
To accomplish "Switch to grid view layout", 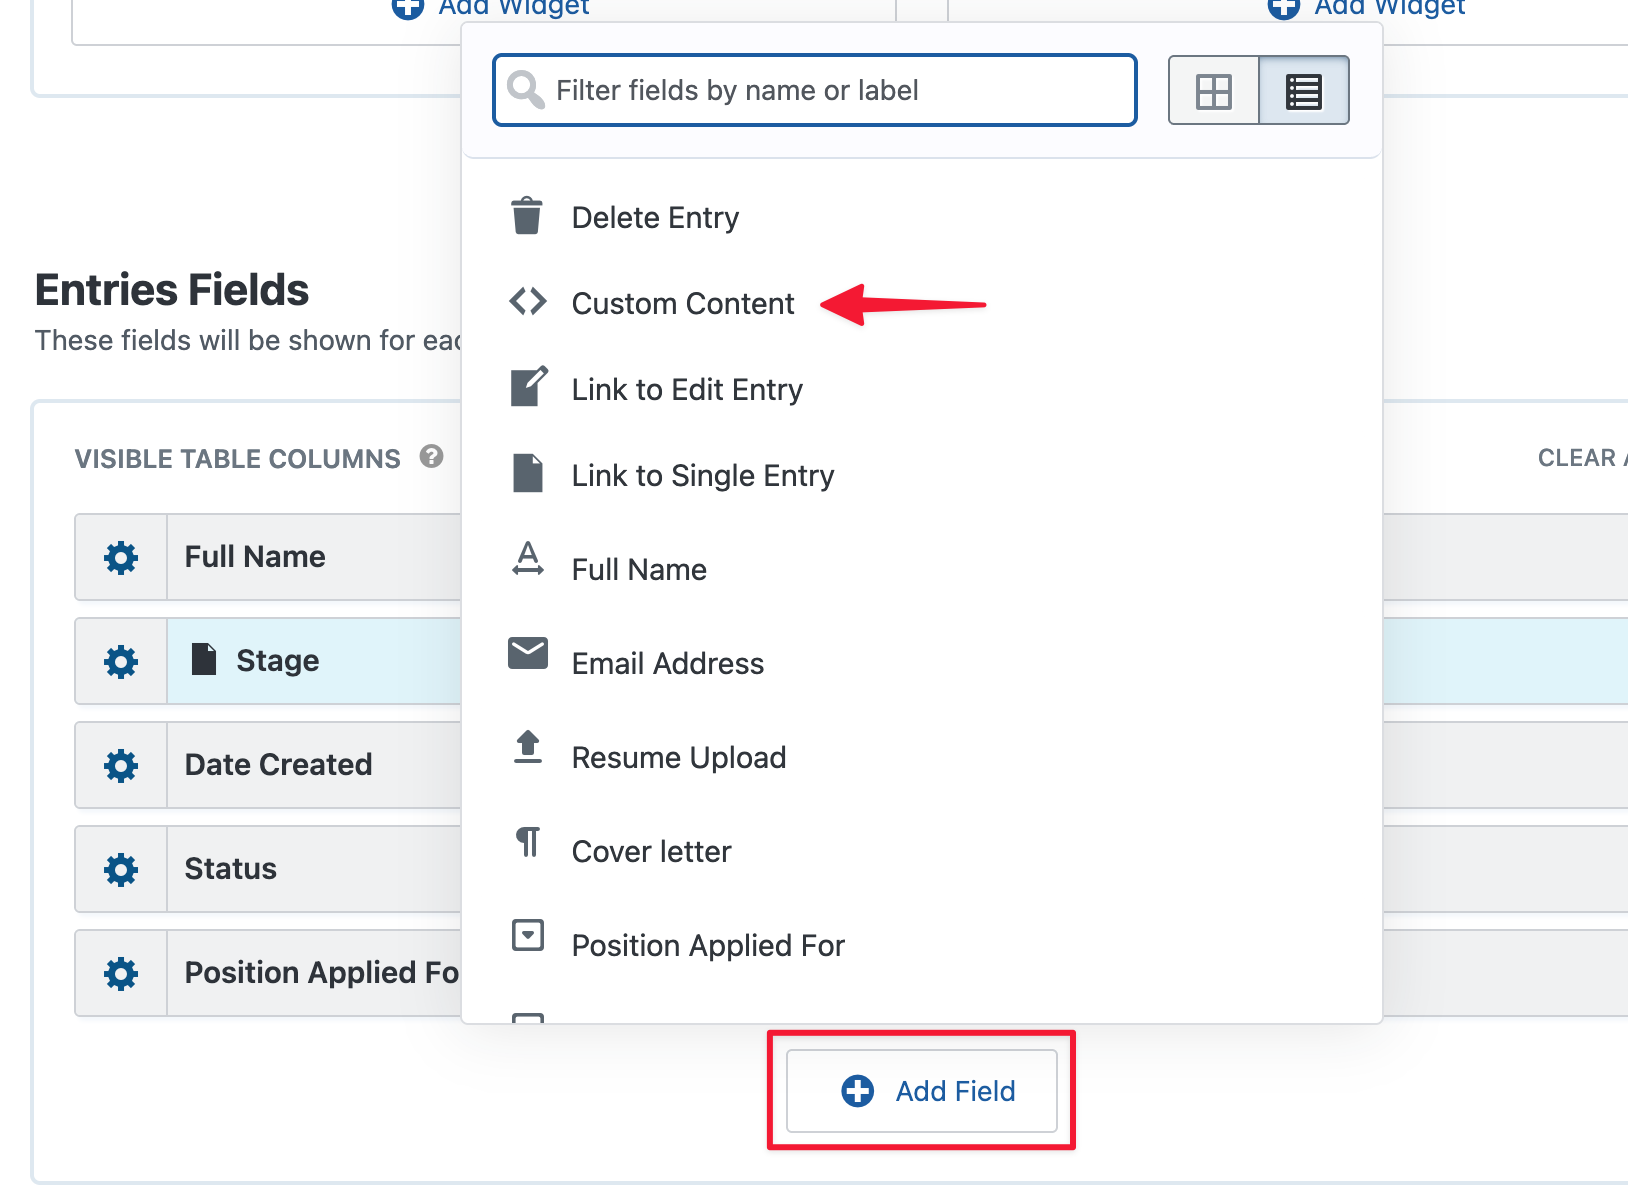I will click(x=1213, y=90).
